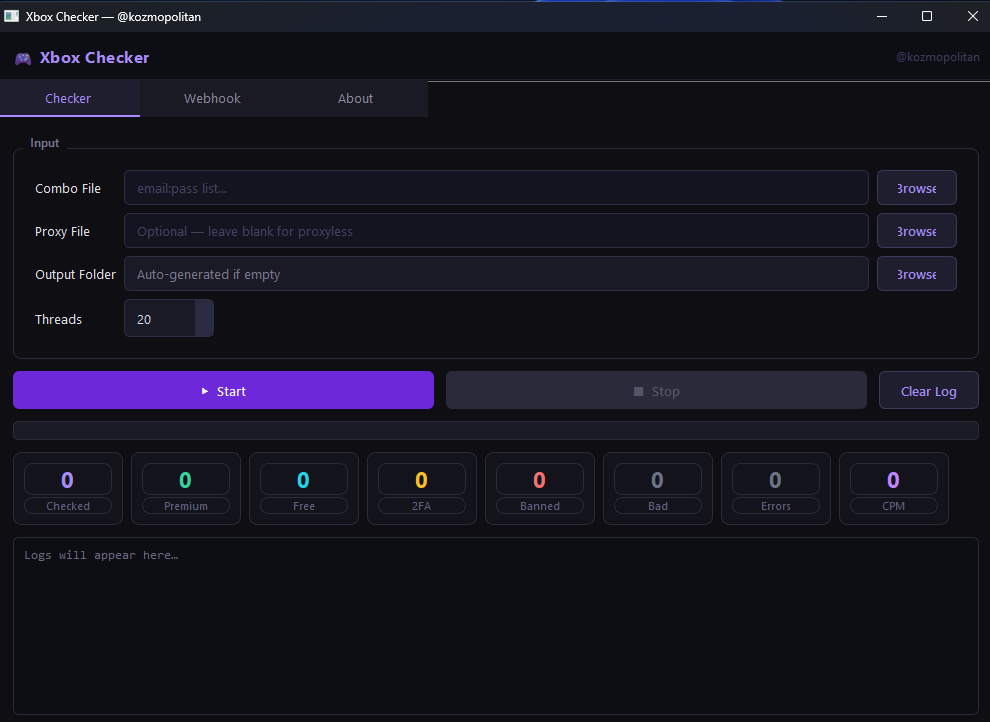Clear the log output
This screenshot has width=990, height=722.
click(x=929, y=390)
